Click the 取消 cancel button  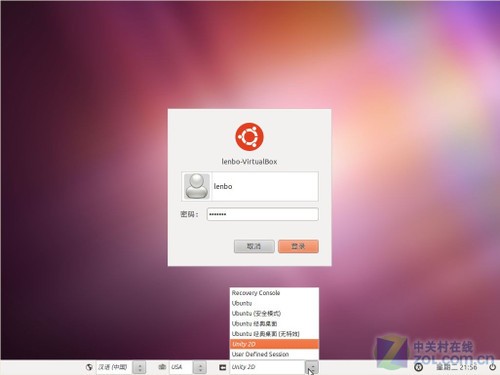pyautogui.click(x=254, y=246)
